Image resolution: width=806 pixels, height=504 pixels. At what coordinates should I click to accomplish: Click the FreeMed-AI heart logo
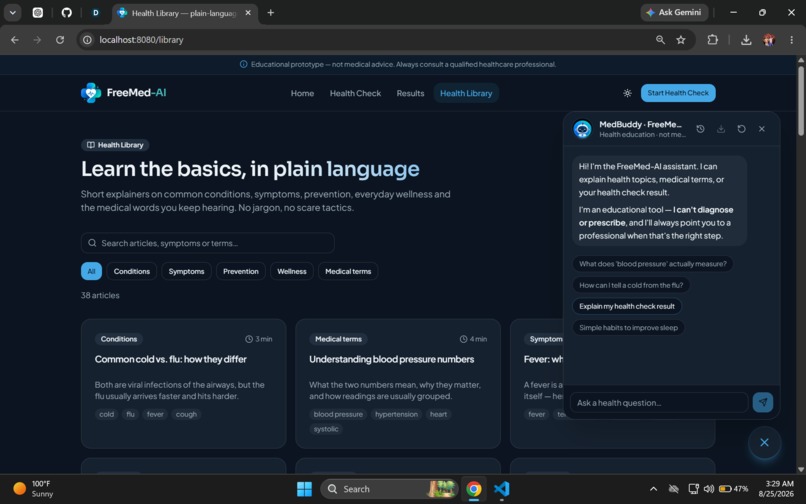pos(91,93)
